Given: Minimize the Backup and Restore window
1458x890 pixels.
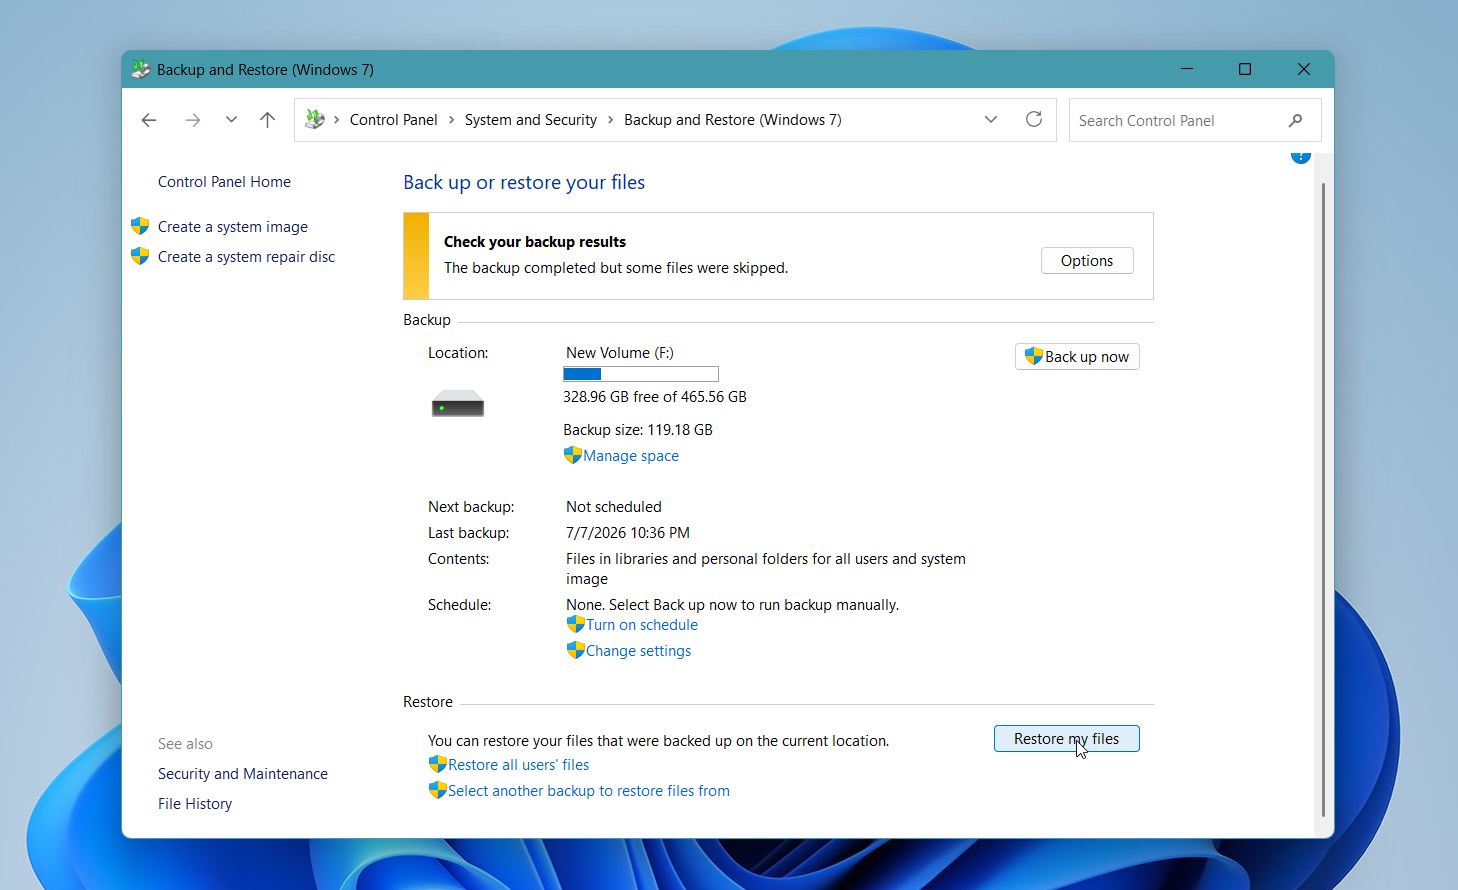Looking at the screenshot, I should (1187, 69).
